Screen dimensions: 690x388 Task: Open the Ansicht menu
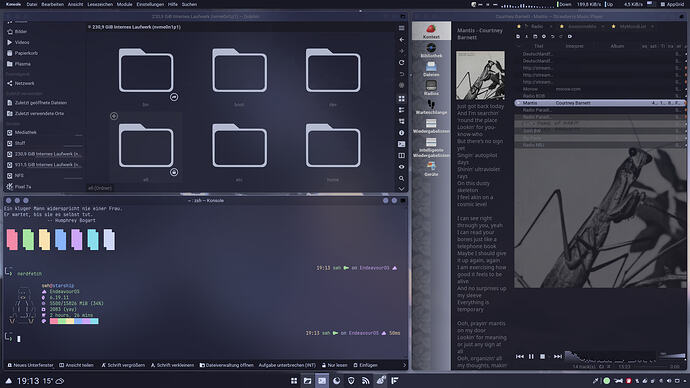[75, 4]
